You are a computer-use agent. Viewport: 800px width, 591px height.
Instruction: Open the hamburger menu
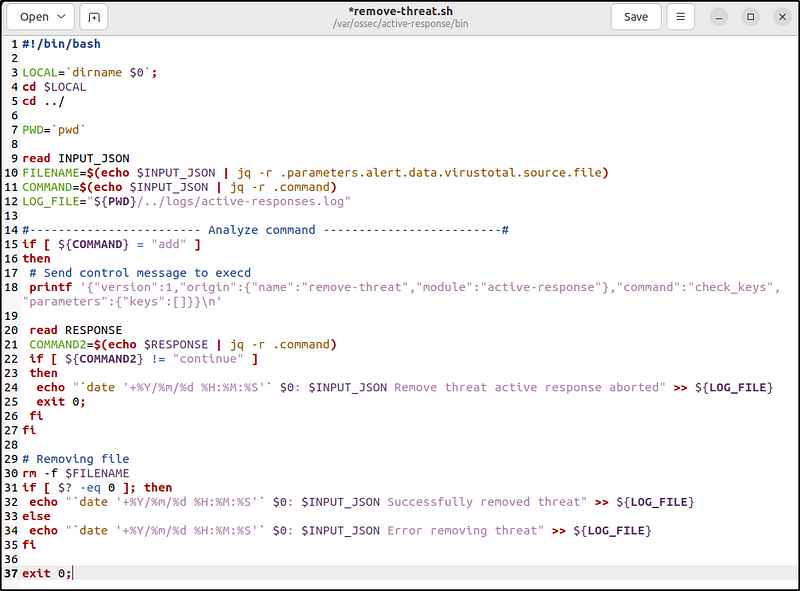pyautogui.click(x=680, y=17)
